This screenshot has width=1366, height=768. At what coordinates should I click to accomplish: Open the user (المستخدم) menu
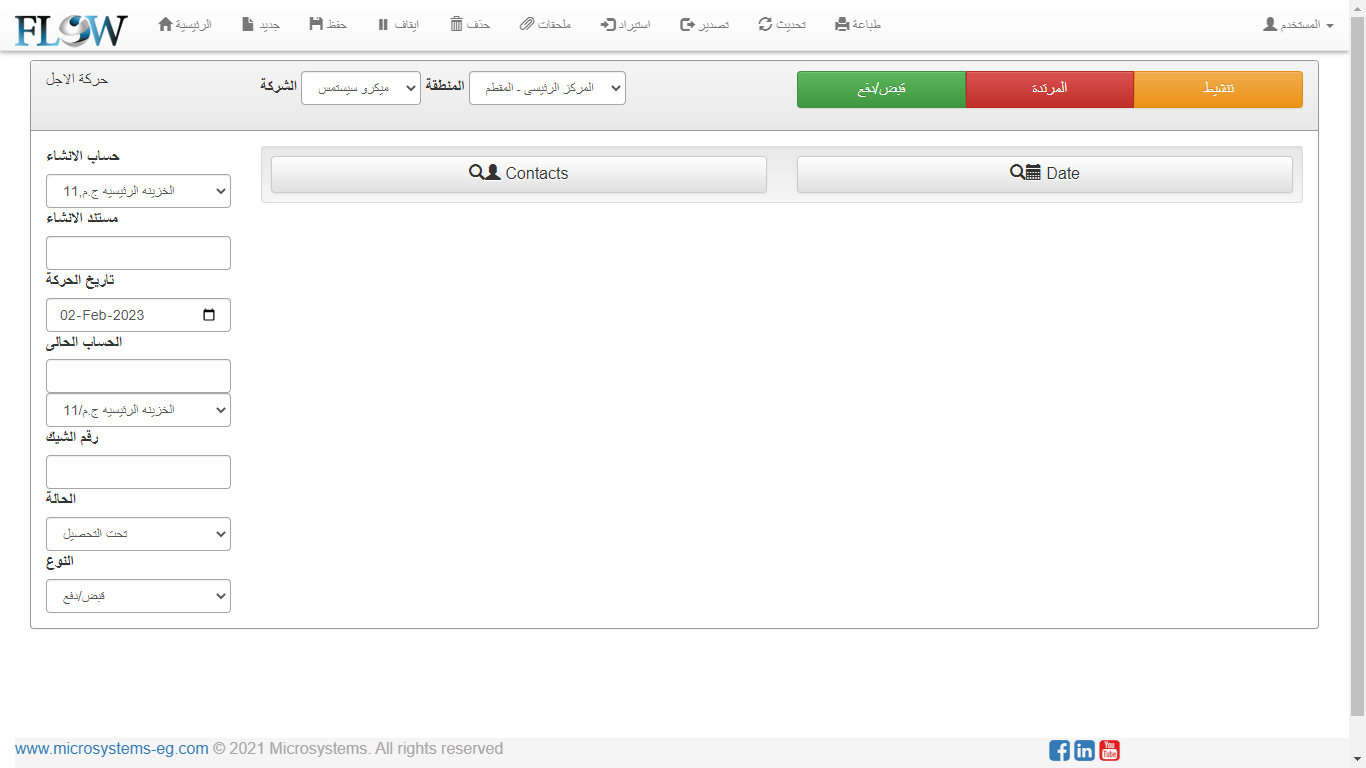coord(1298,24)
